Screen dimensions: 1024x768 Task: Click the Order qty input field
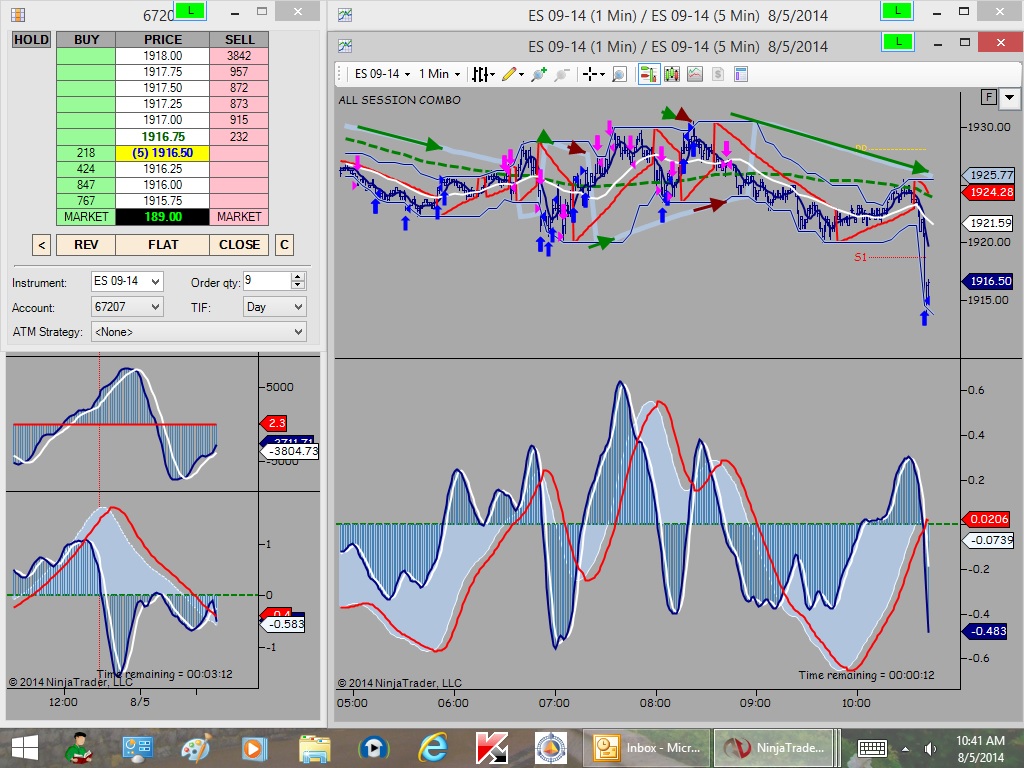266,281
